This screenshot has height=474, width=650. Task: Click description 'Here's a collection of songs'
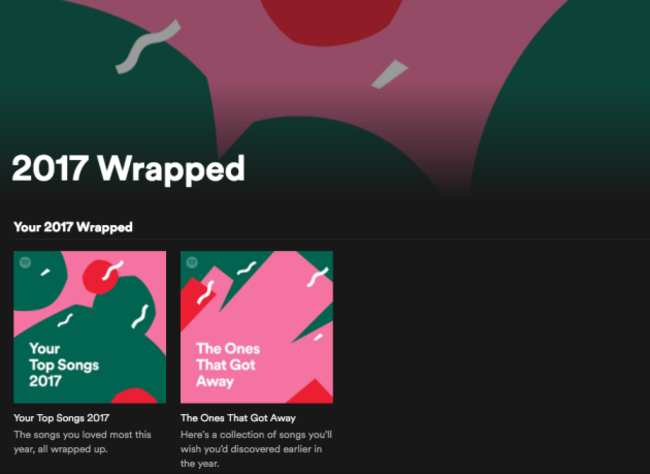coord(256,449)
